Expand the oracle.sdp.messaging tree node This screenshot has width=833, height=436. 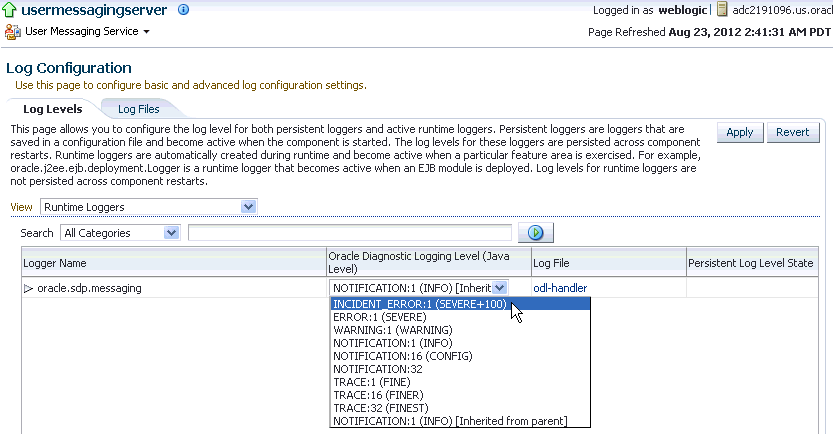click(28, 288)
